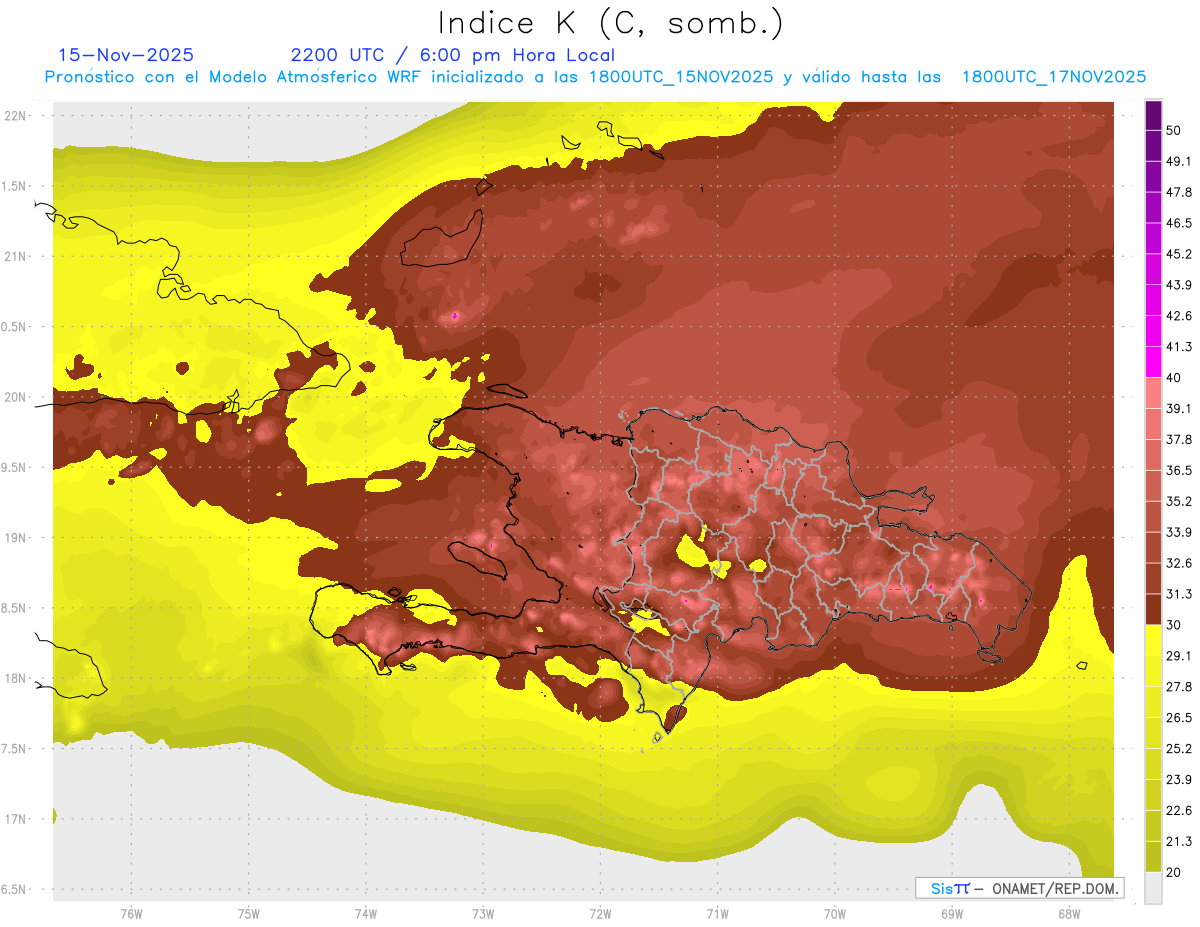The width and height of the screenshot is (1200, 927).
Task: Click the colorbar value '22.6'
Action: click(x=1180, y=810)
